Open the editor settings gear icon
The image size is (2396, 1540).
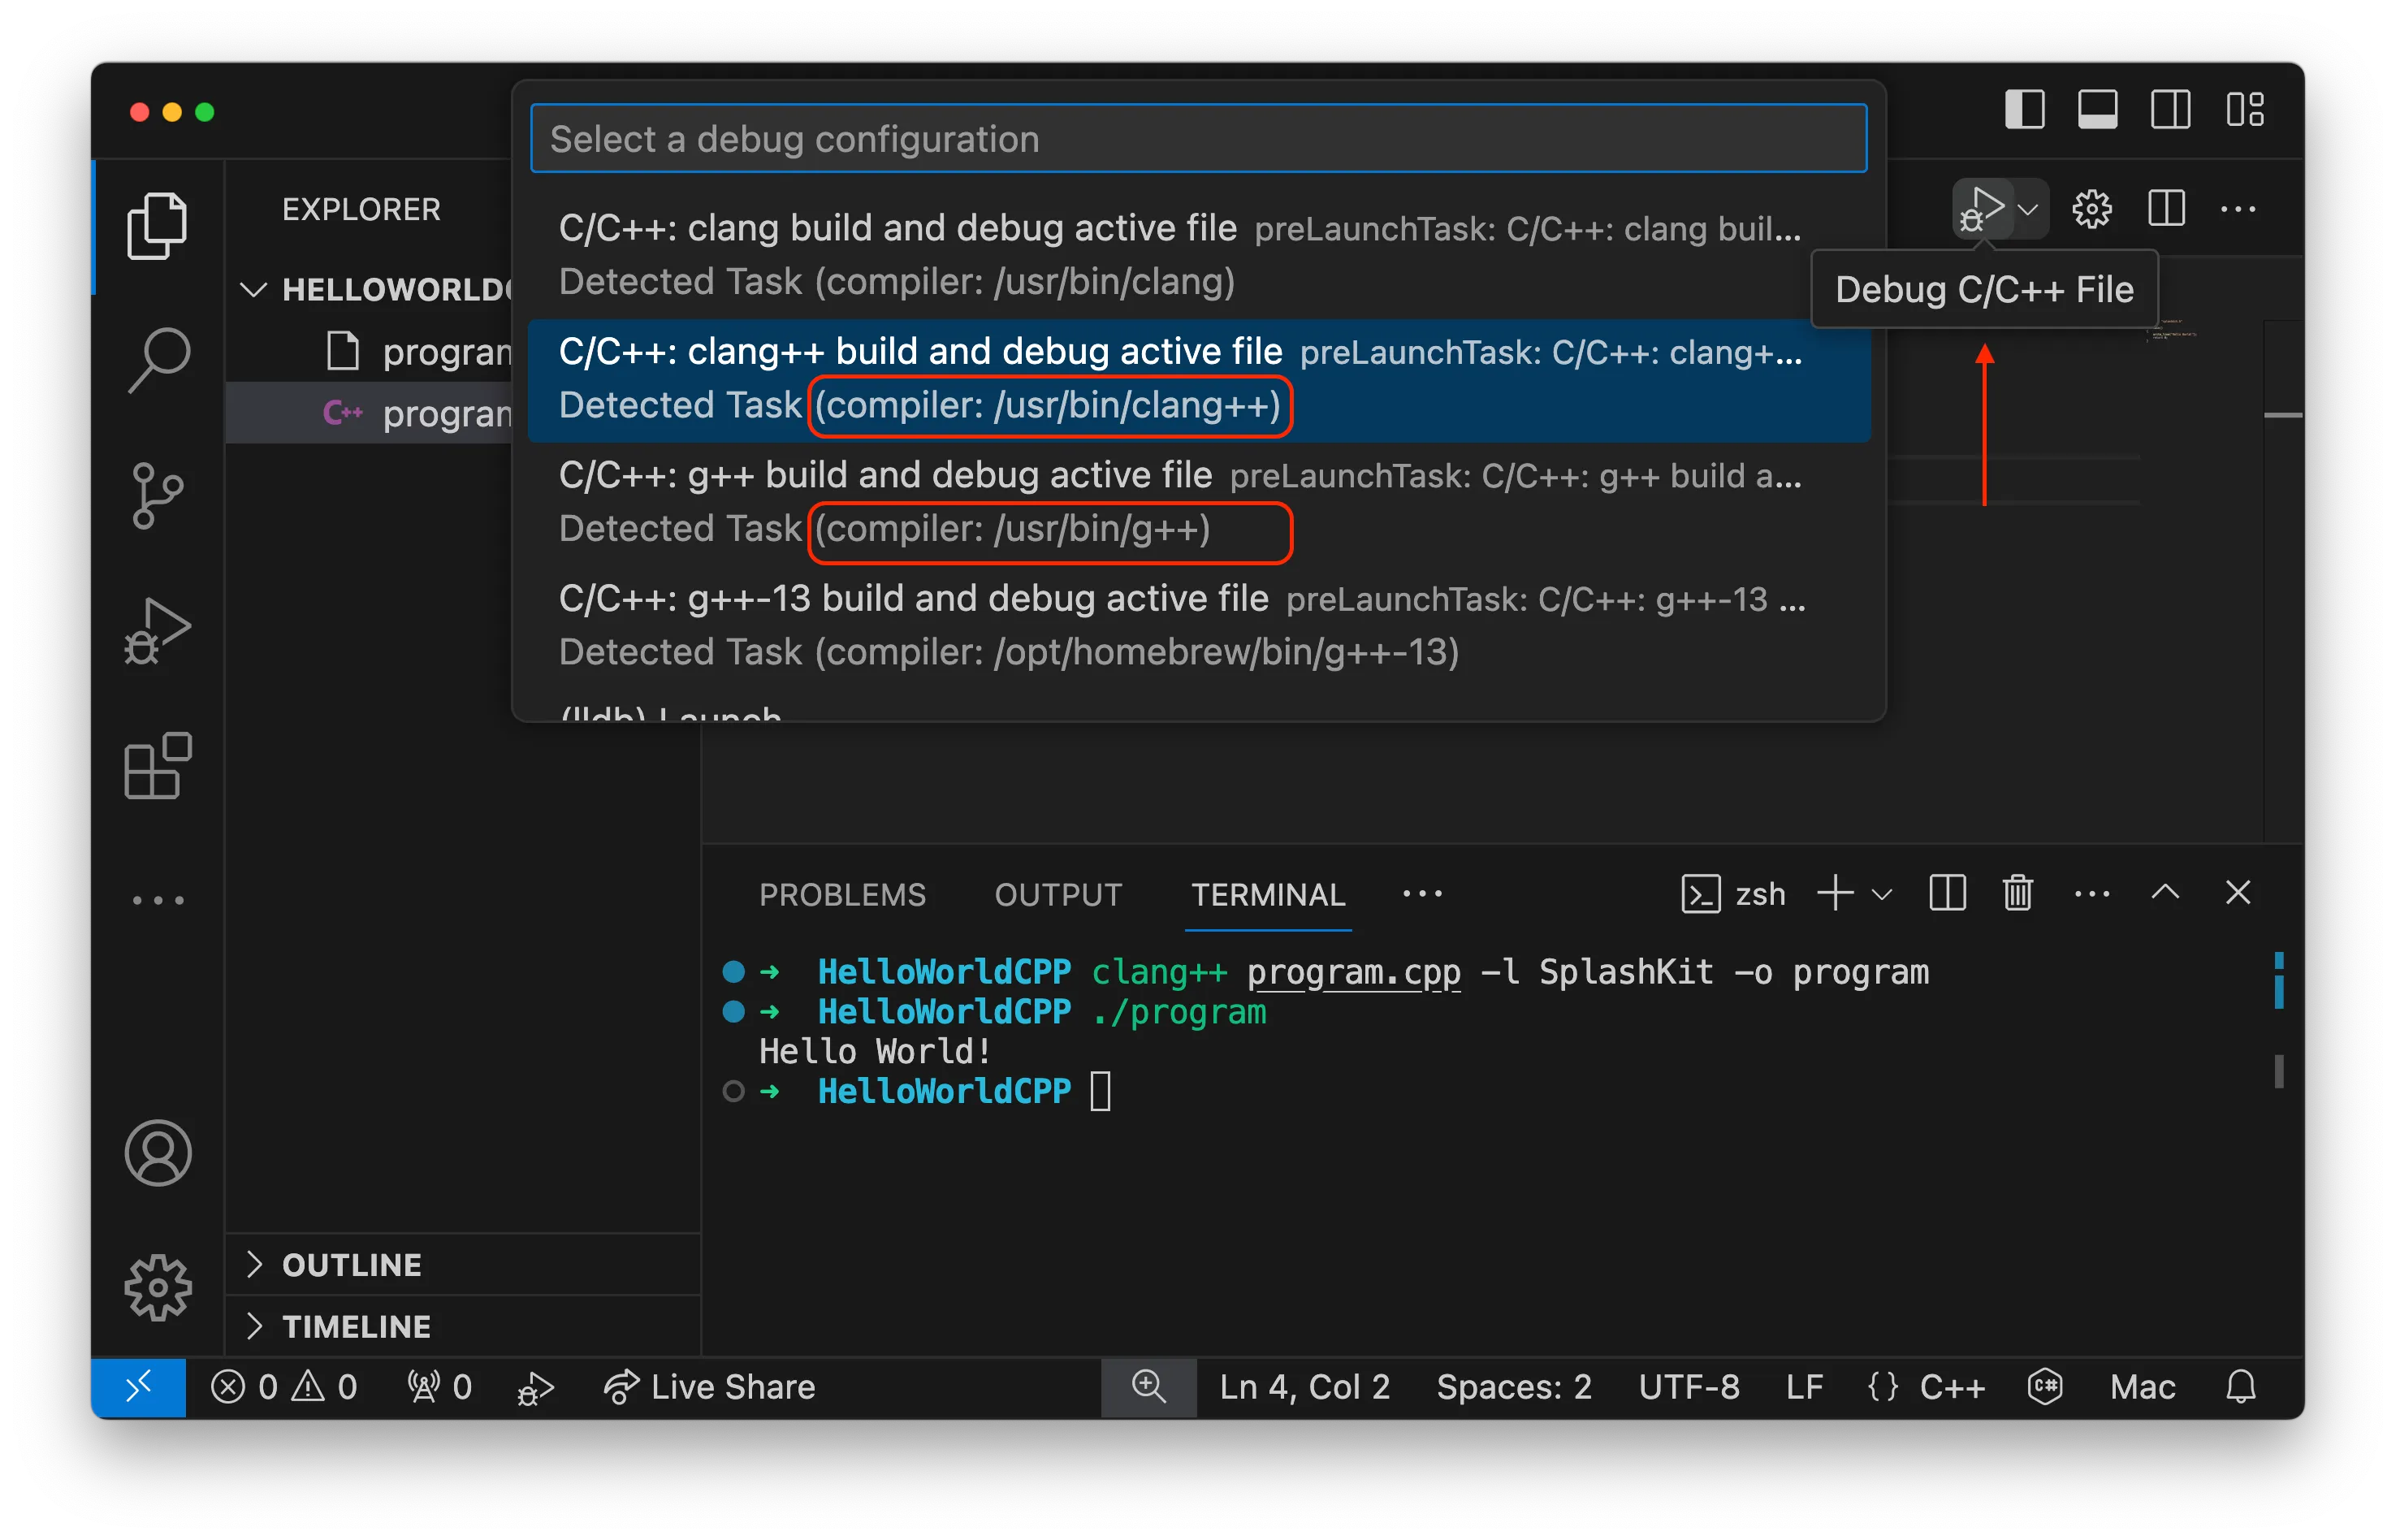tap(2091, 209)
